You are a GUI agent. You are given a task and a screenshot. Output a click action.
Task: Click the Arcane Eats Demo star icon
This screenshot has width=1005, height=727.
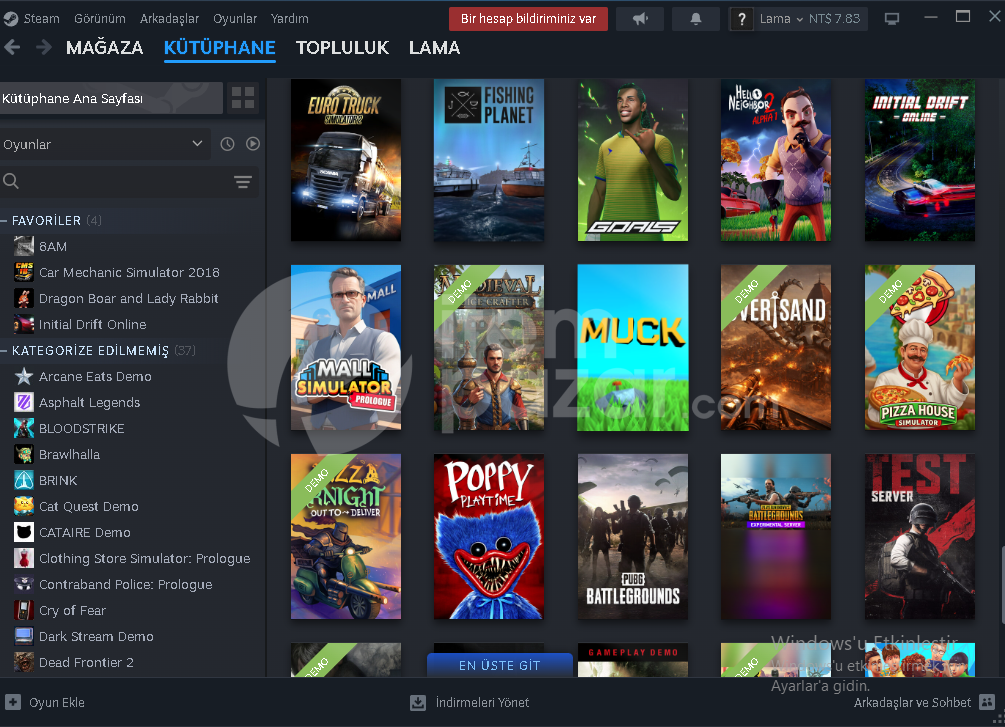[x=24, y=376]
